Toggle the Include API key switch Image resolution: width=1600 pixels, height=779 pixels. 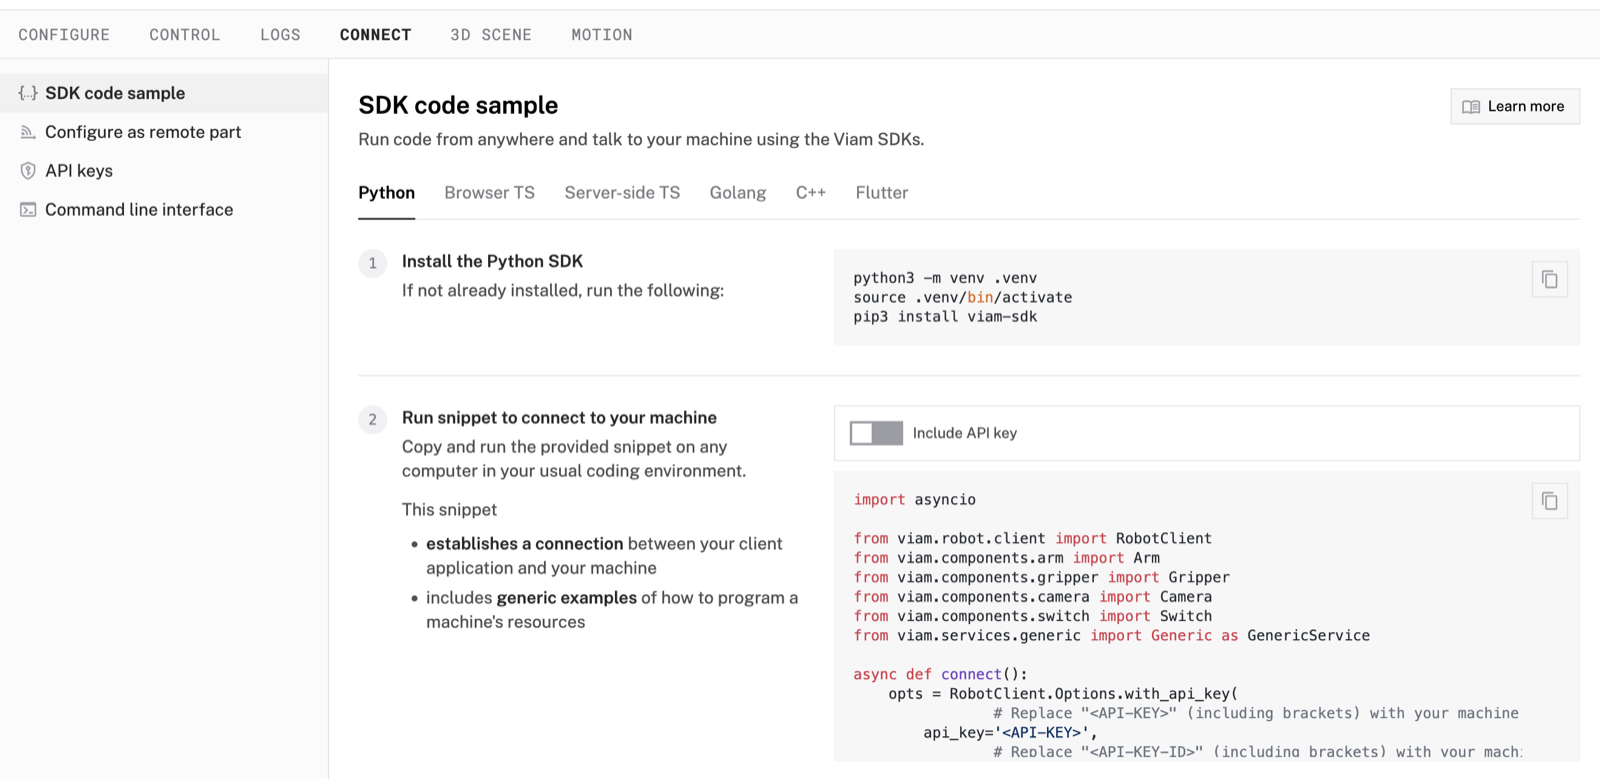pos(876,433)
